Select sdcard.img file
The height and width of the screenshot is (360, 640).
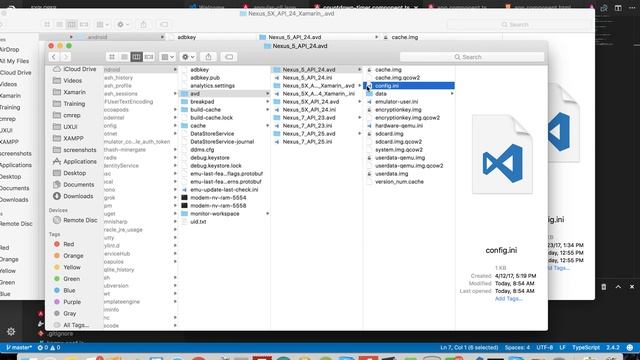coord(389,133)
